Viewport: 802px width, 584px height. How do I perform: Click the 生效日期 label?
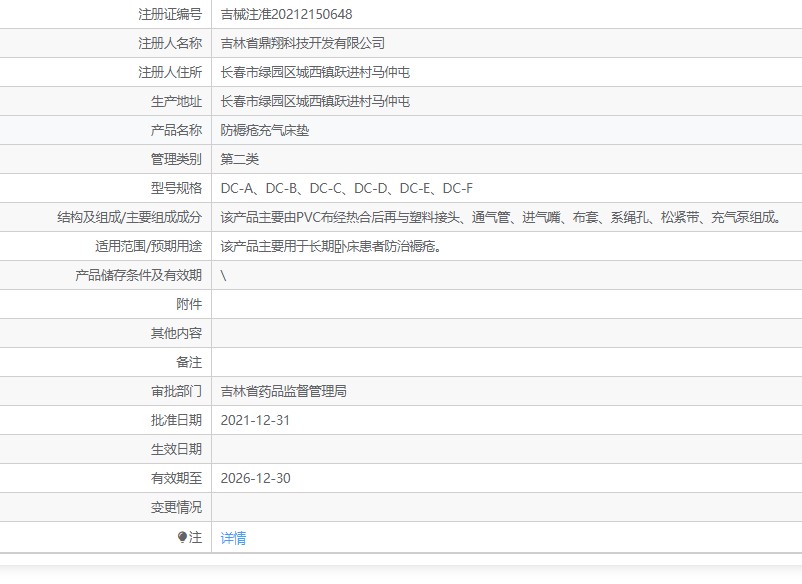tap(176, 450)
